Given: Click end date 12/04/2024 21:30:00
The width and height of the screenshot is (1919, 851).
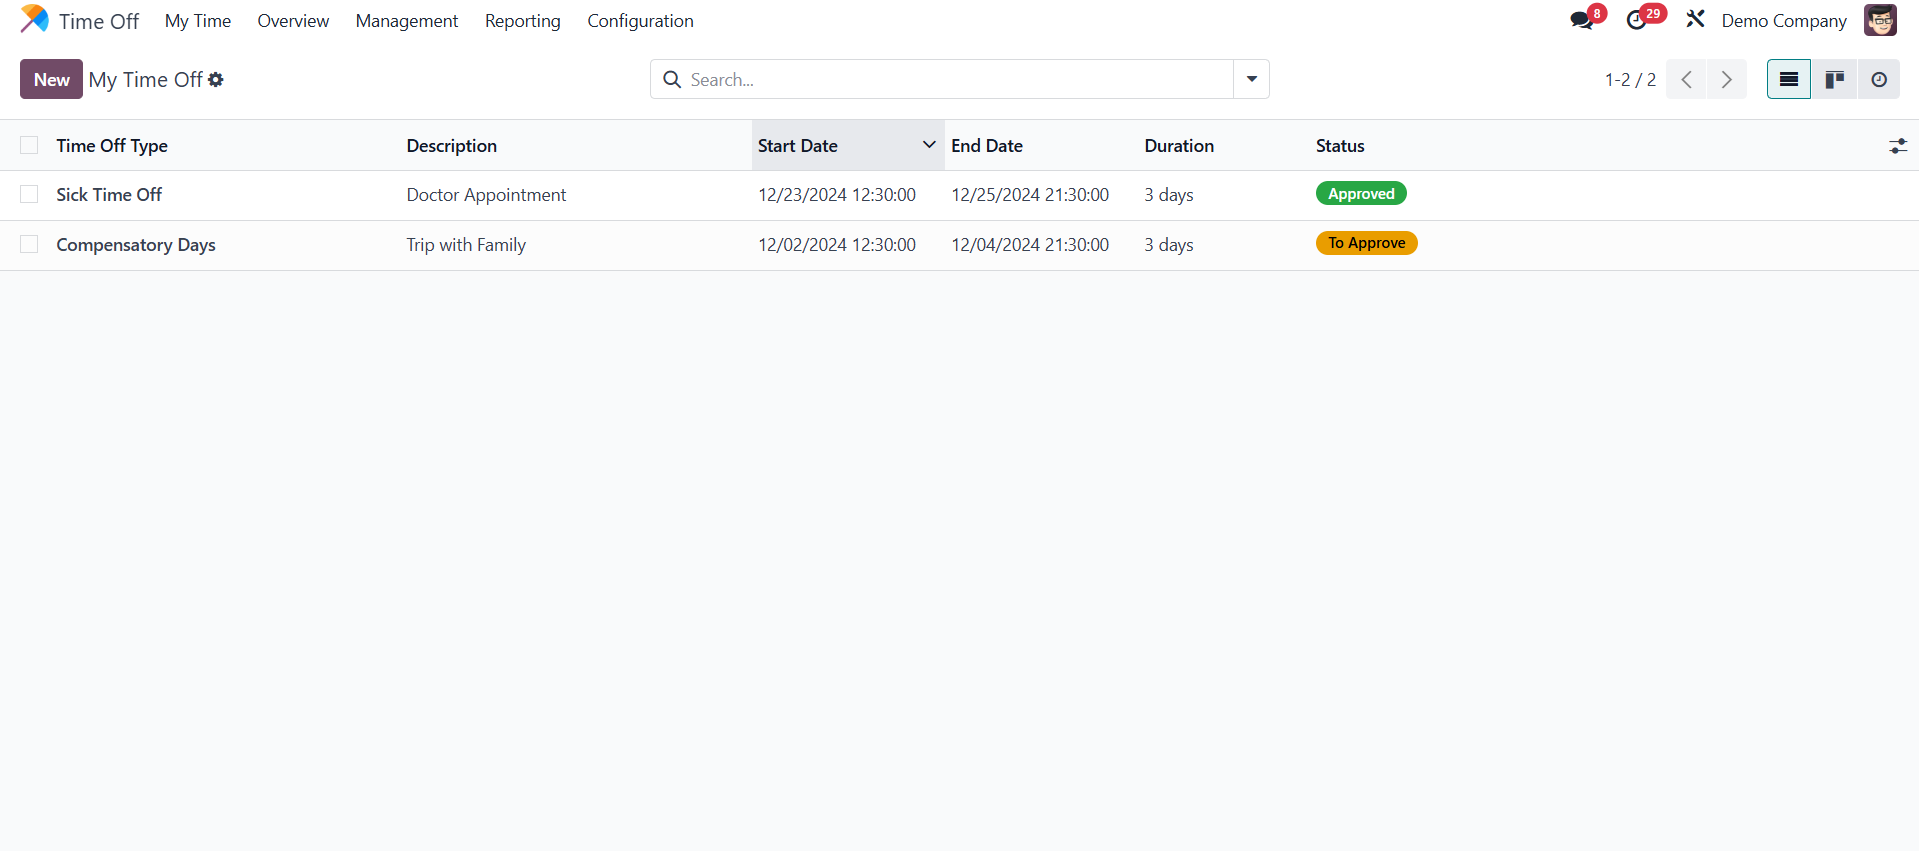Looking at the screenshot, I should pos(1030,245).
